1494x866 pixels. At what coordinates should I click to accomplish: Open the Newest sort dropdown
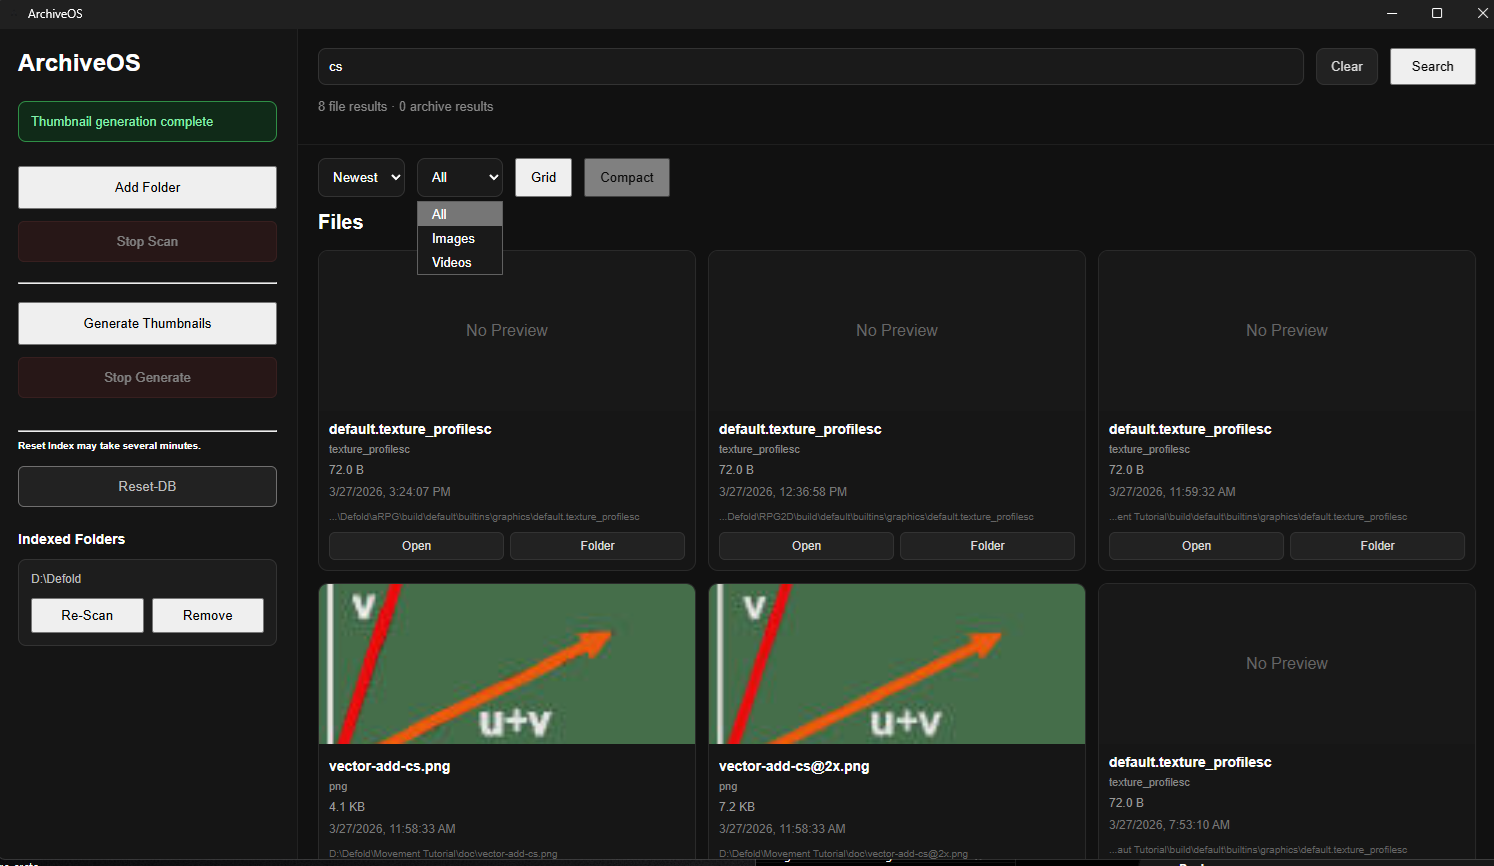coord(361,177)
